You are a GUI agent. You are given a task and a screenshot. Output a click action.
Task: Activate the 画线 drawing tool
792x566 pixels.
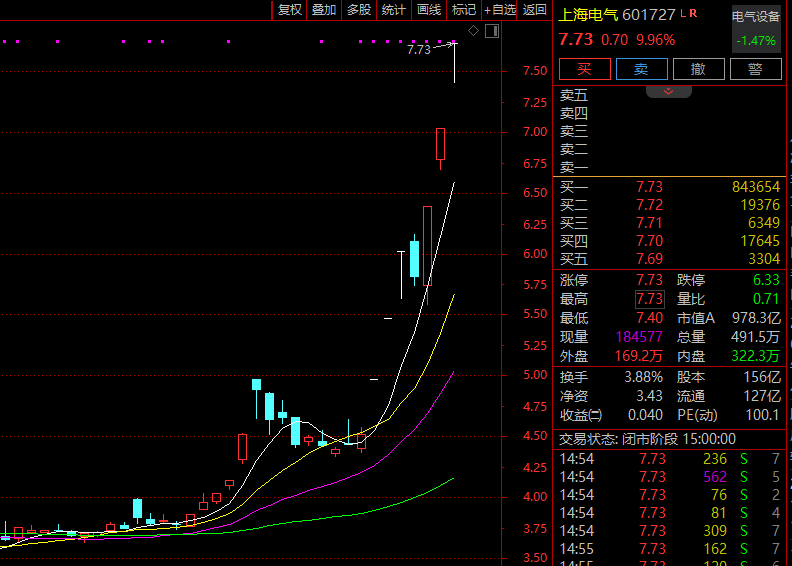coord(429,10)
